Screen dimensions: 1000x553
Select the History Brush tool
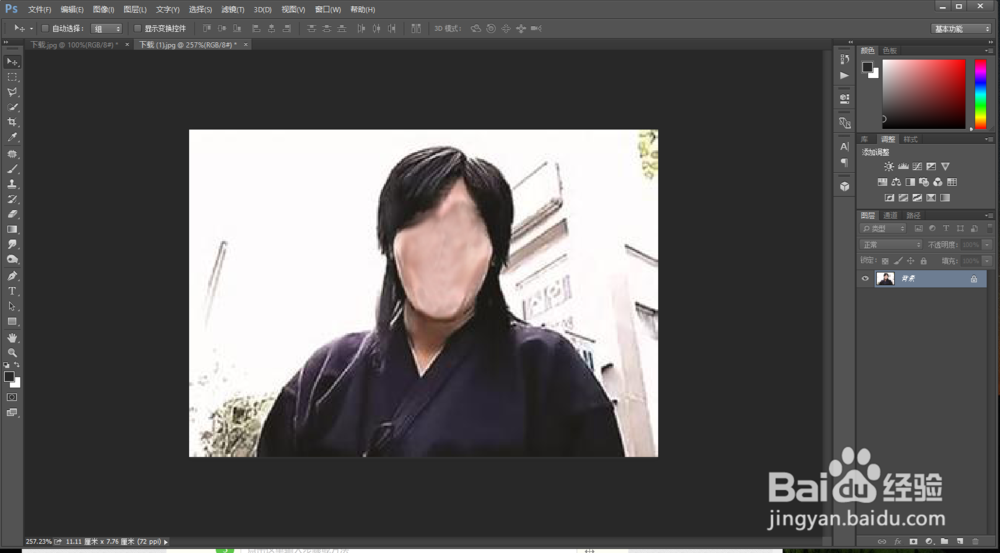[x=12, y=199]
